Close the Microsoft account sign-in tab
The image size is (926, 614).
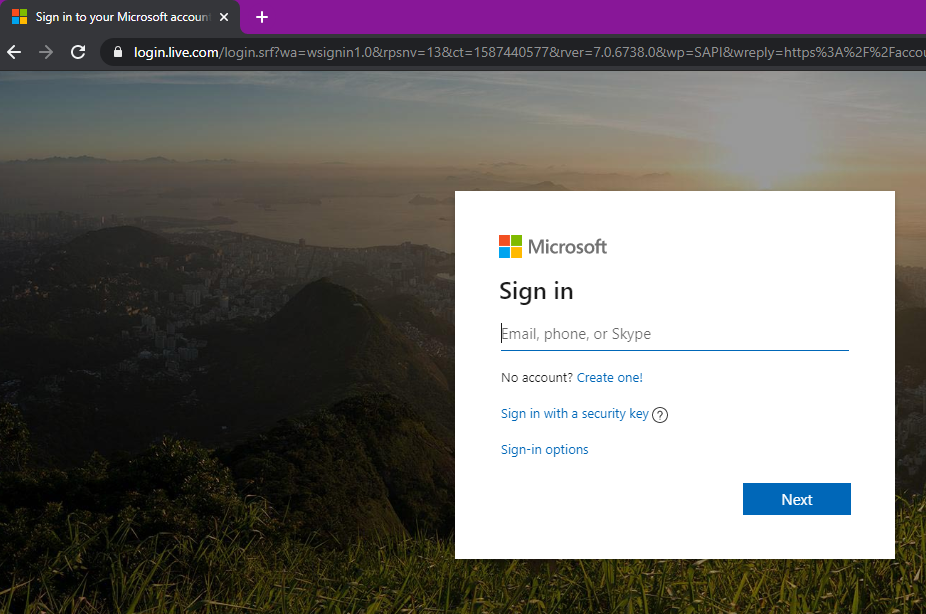click(x=224, y=17)
